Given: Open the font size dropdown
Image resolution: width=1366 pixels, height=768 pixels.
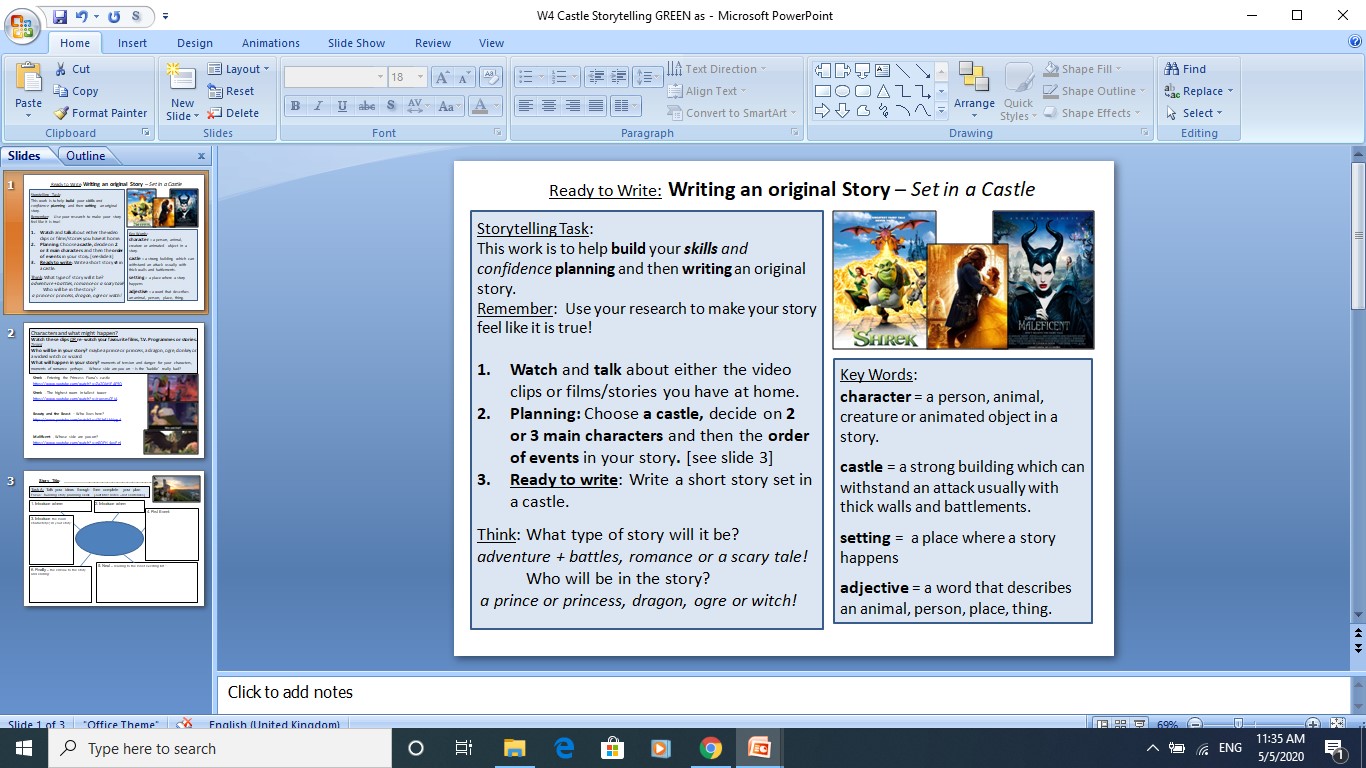Looking at the screenshot, I should 420,77.
